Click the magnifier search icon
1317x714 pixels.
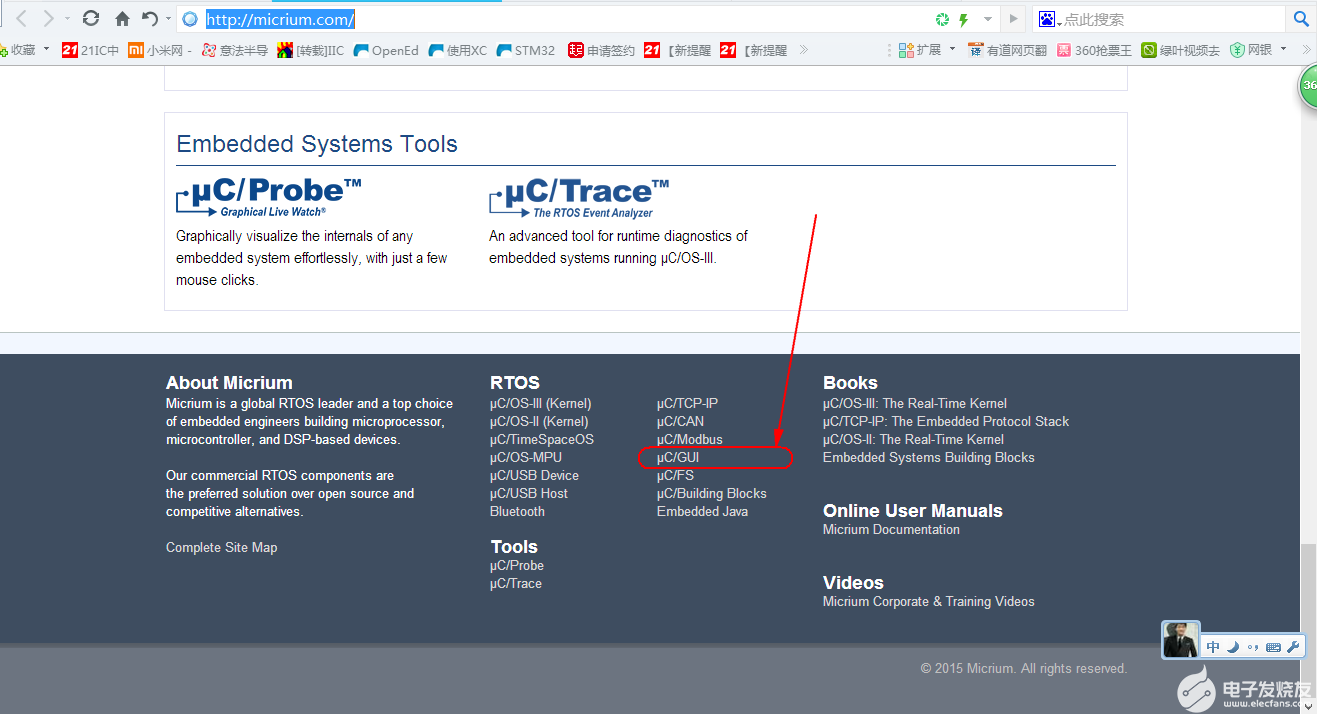tap(1301, 19)
